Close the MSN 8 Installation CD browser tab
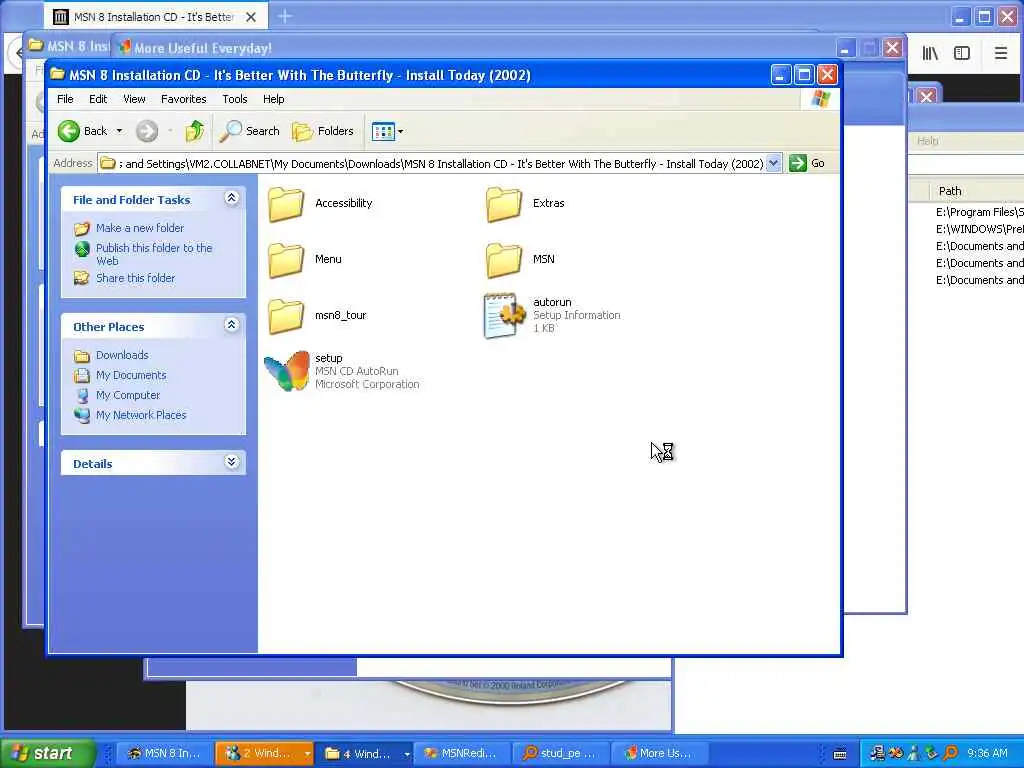 251,17
